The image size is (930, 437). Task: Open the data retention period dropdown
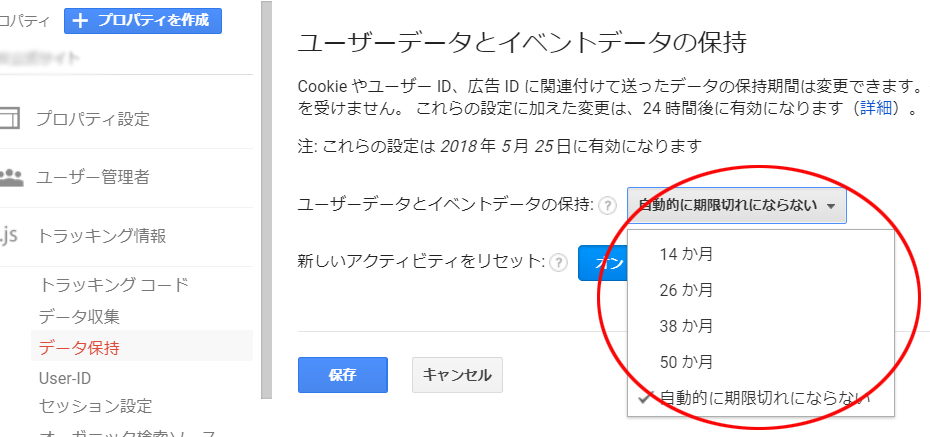tap(737, 205)
